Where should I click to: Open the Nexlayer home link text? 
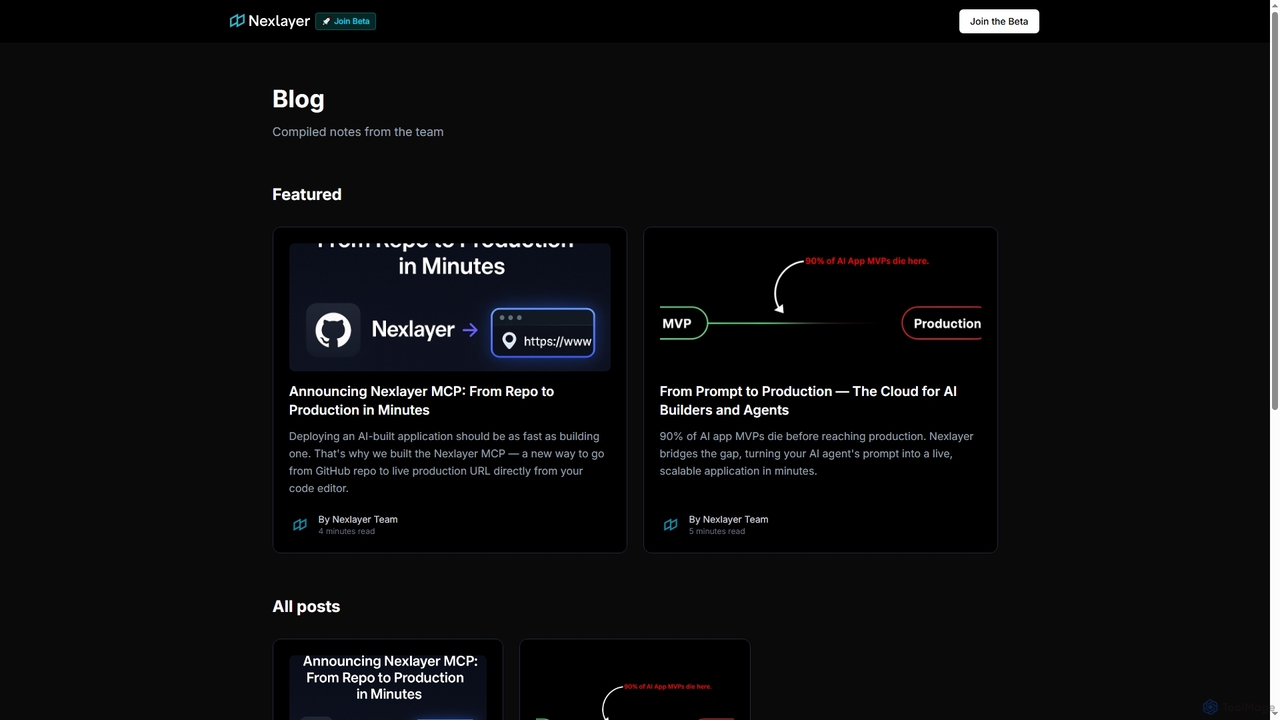tap(279, 21)
